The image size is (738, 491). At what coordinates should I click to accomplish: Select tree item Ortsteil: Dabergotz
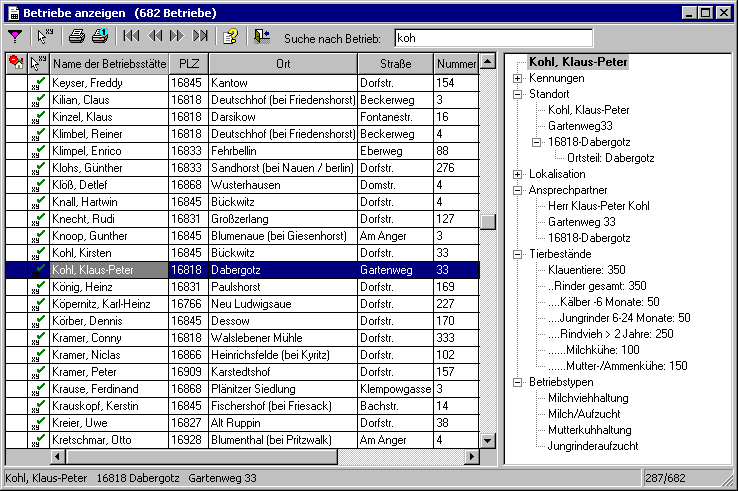[x=610, y=158]
